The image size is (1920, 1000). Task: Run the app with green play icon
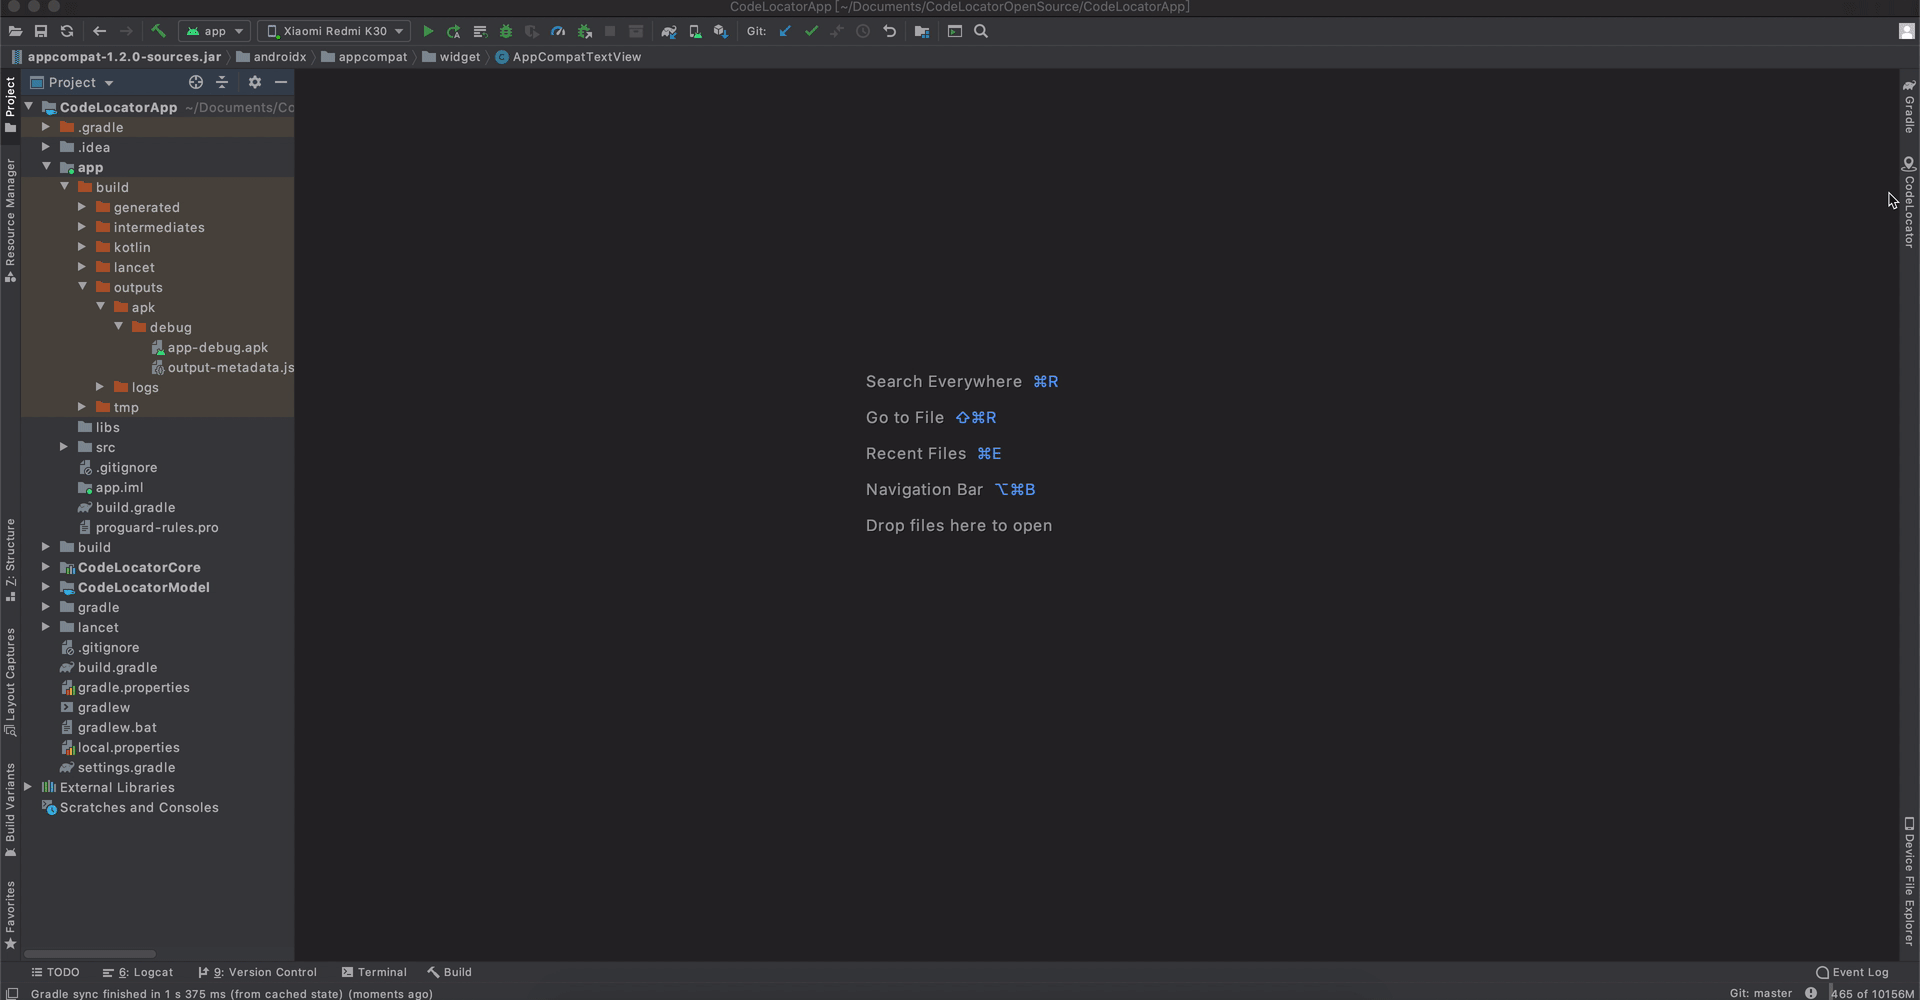428,32
